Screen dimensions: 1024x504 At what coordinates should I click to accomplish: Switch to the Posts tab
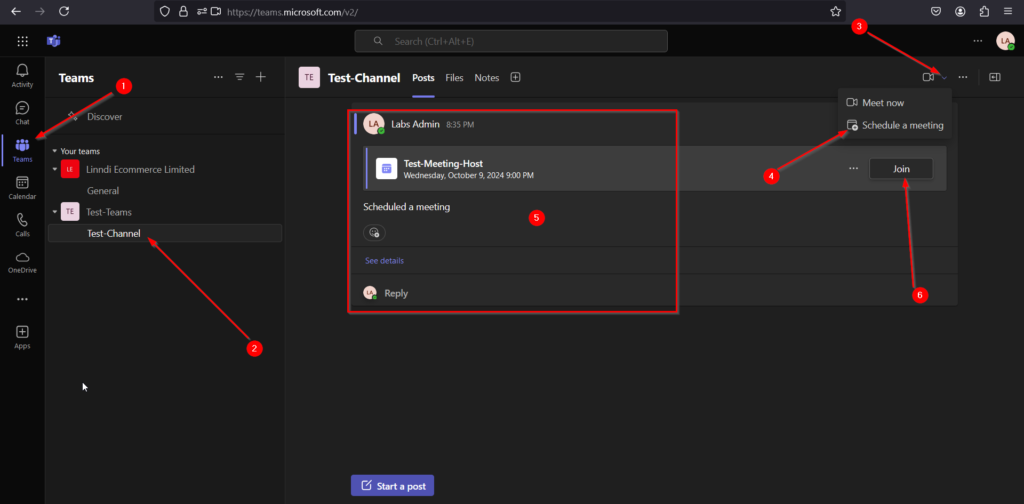[x=423, y=78]
